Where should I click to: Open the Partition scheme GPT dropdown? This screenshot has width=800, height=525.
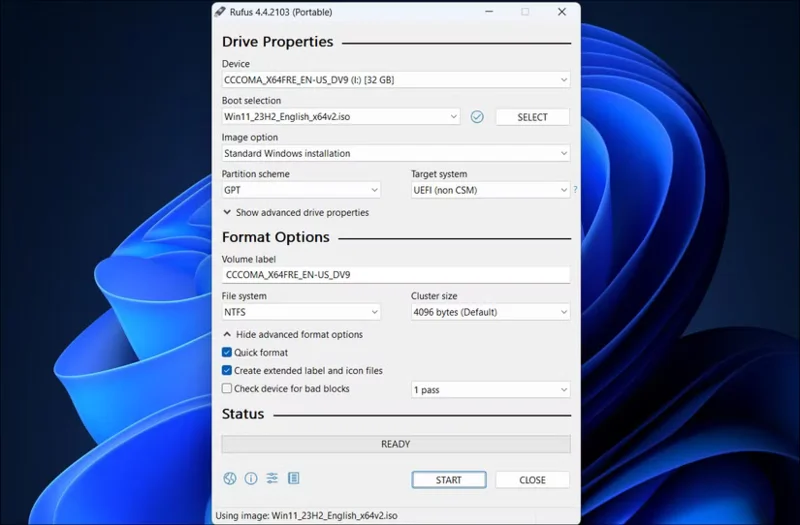pos(301,190)
